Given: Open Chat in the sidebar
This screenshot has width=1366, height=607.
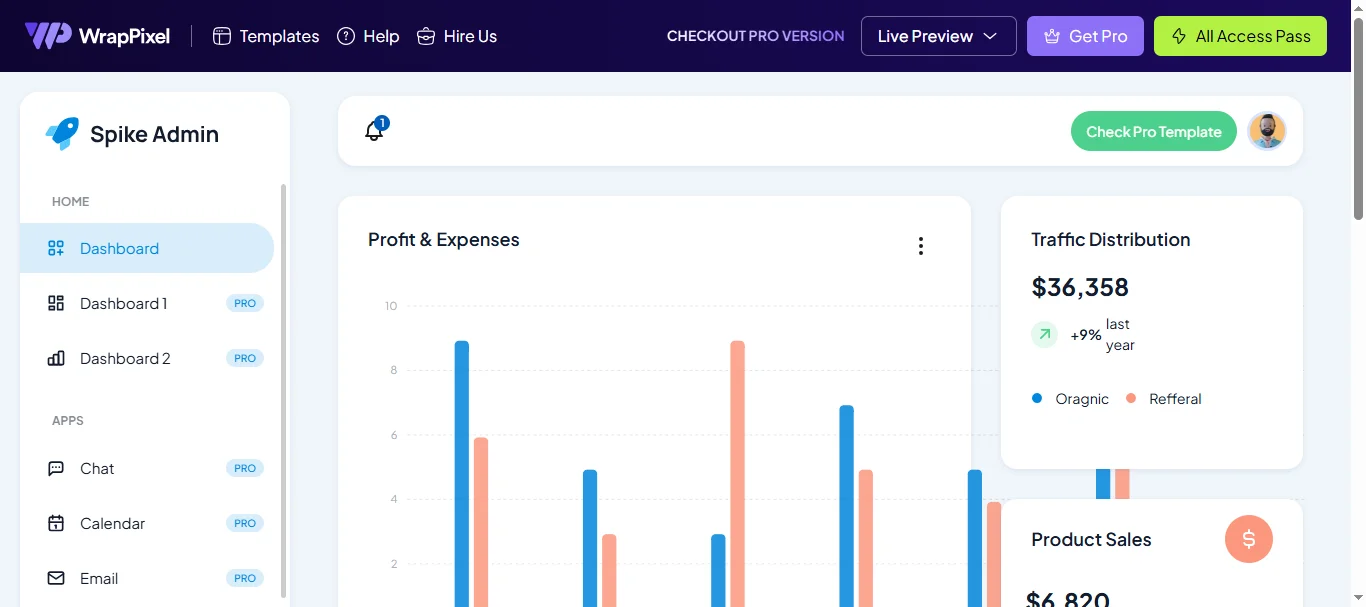Looking at the screenshot, I should coord(147,468).
